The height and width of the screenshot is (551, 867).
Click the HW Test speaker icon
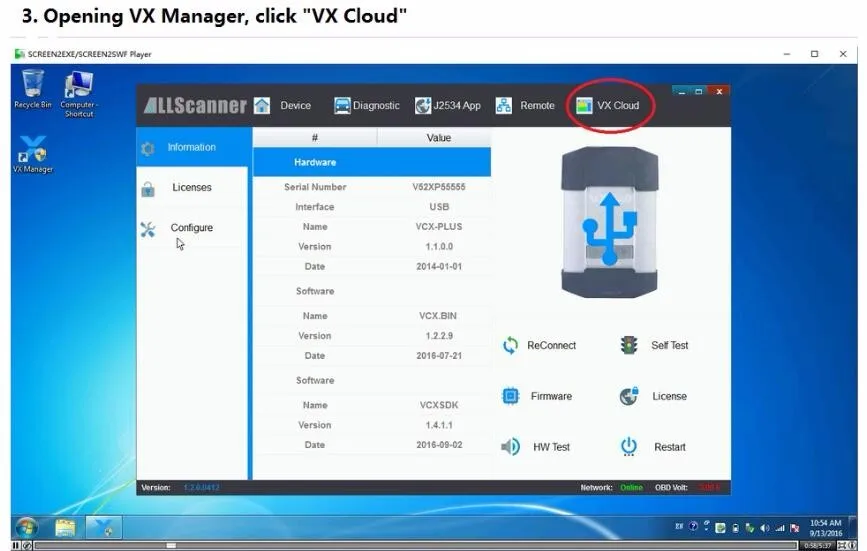click(x=510, y=447)
